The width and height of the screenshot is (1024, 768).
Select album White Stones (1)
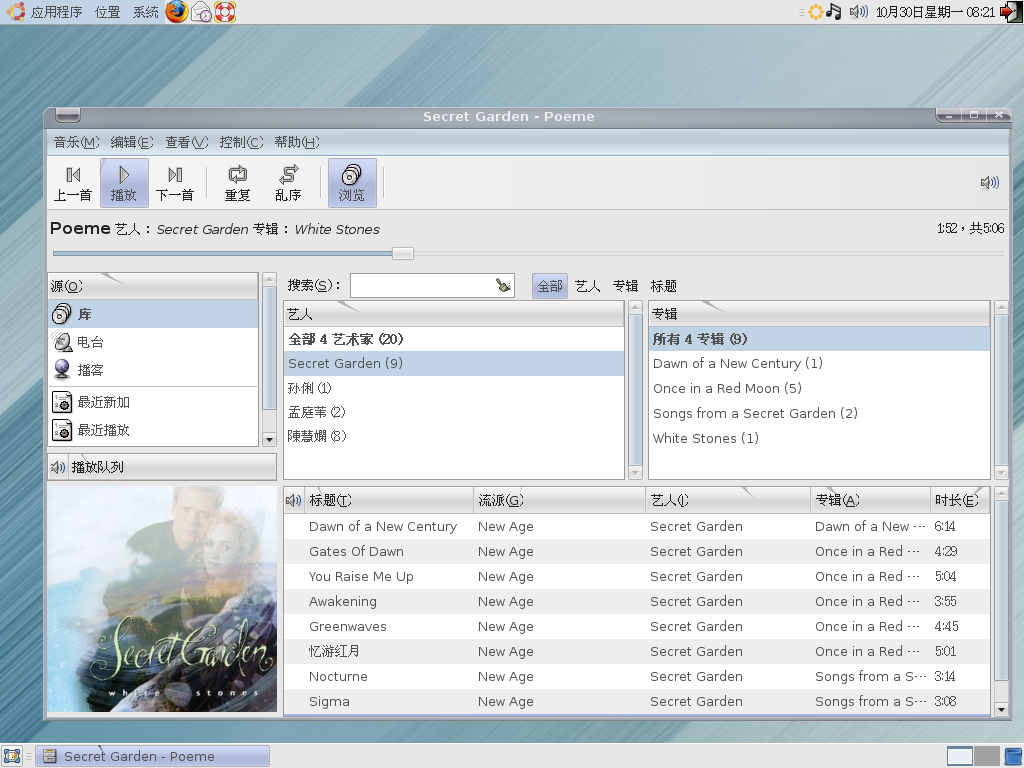coord(819,438)
